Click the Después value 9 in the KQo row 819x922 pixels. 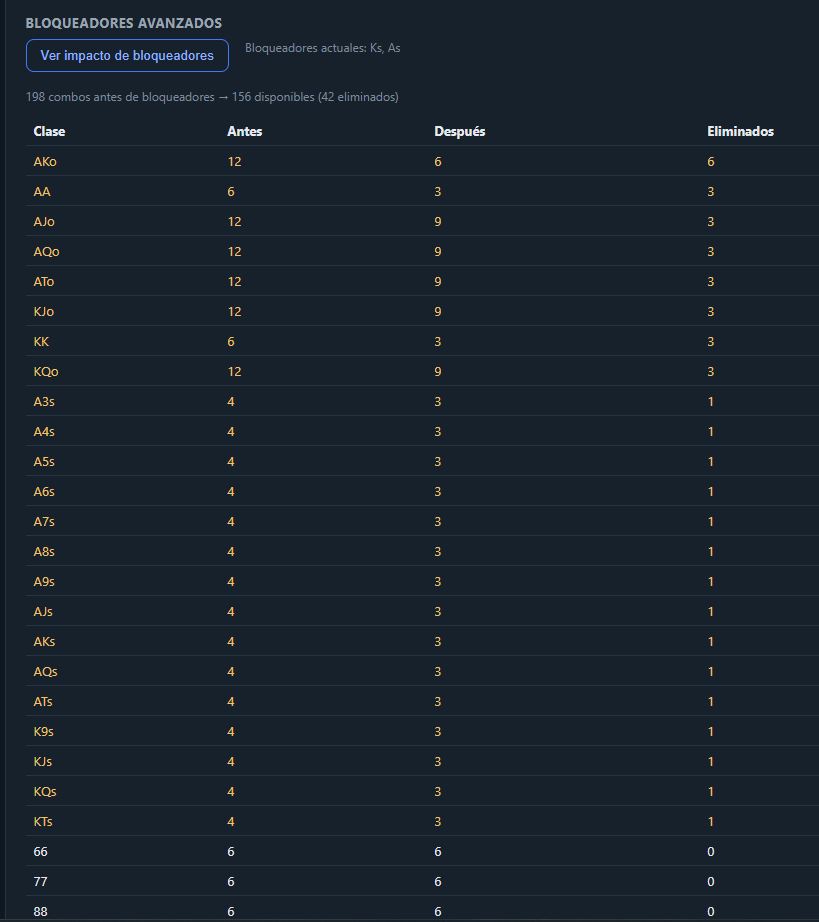tap(438, 372)
